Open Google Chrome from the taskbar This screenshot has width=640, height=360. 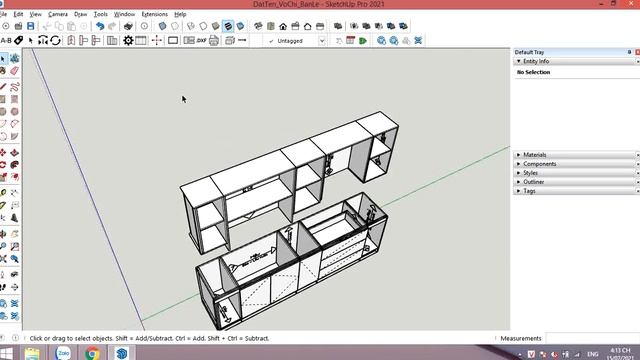[x=93, y=353]
